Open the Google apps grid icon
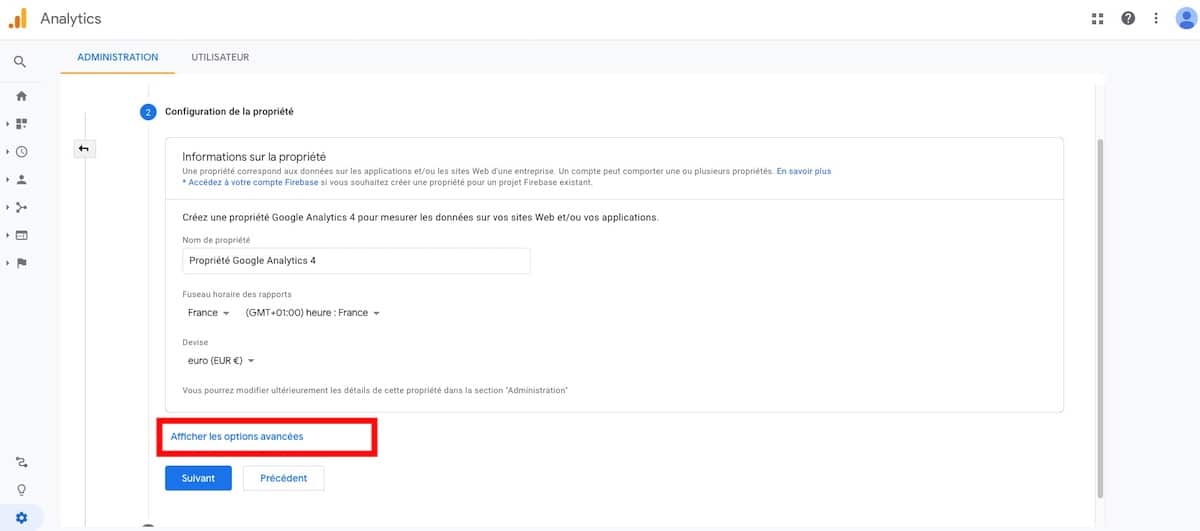This screenshot has width=1200, height=531. click(x=1097, y=18)
